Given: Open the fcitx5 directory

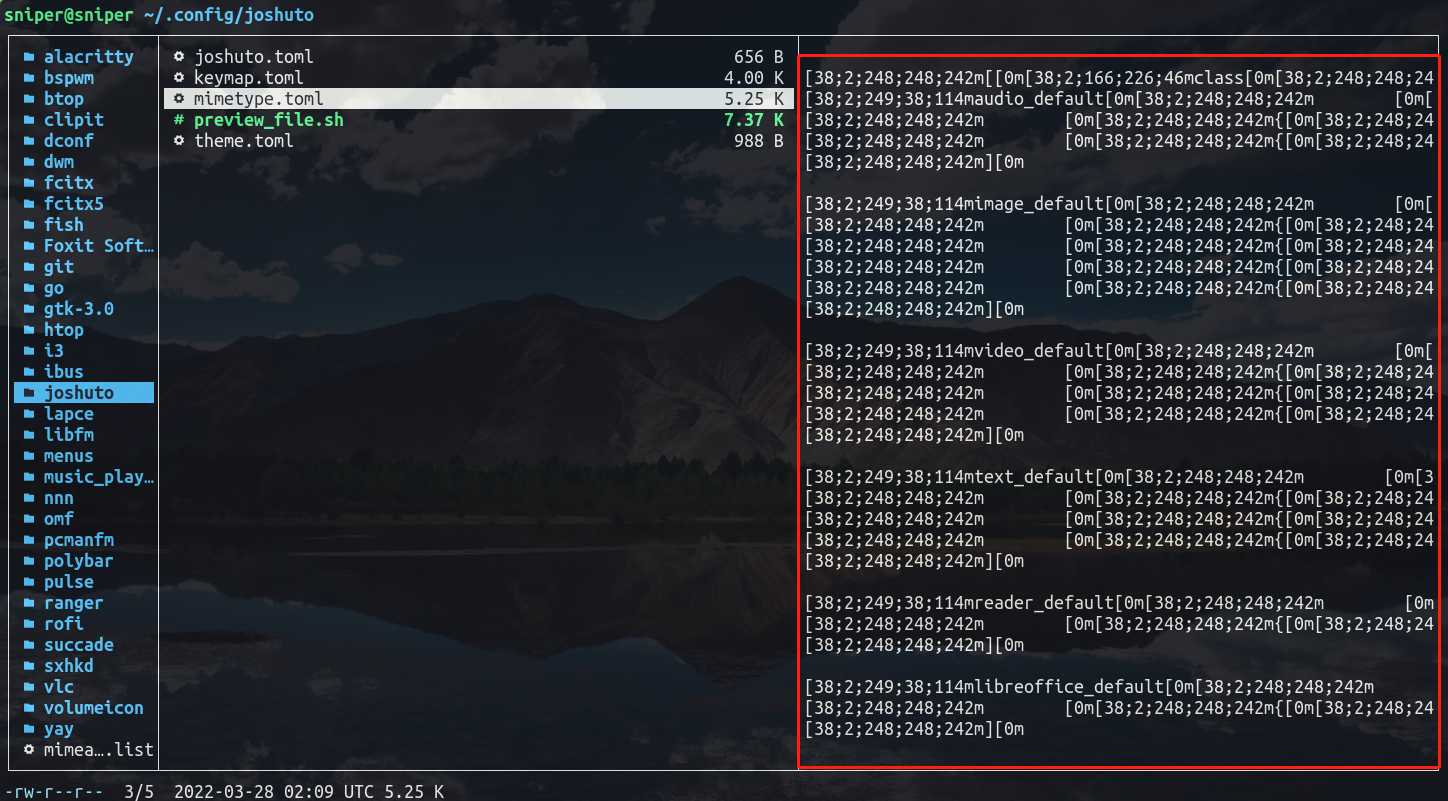Looking at the screenshot, I should (74, 204).
